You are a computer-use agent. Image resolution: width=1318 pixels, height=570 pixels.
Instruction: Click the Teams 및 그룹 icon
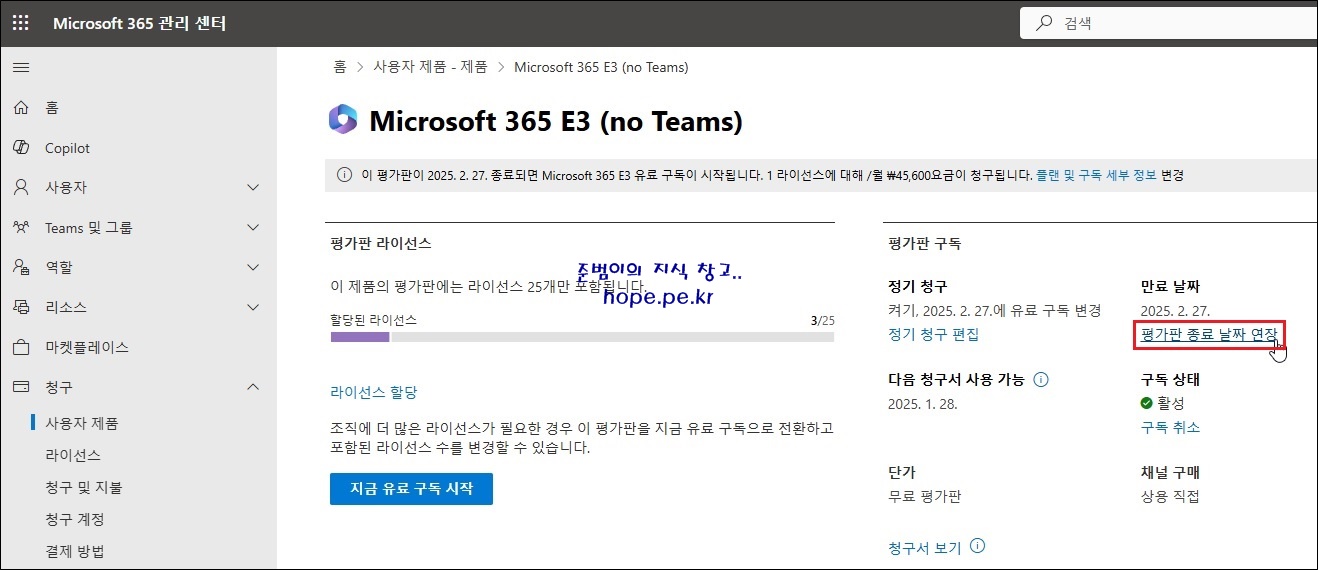coord(20,227)
